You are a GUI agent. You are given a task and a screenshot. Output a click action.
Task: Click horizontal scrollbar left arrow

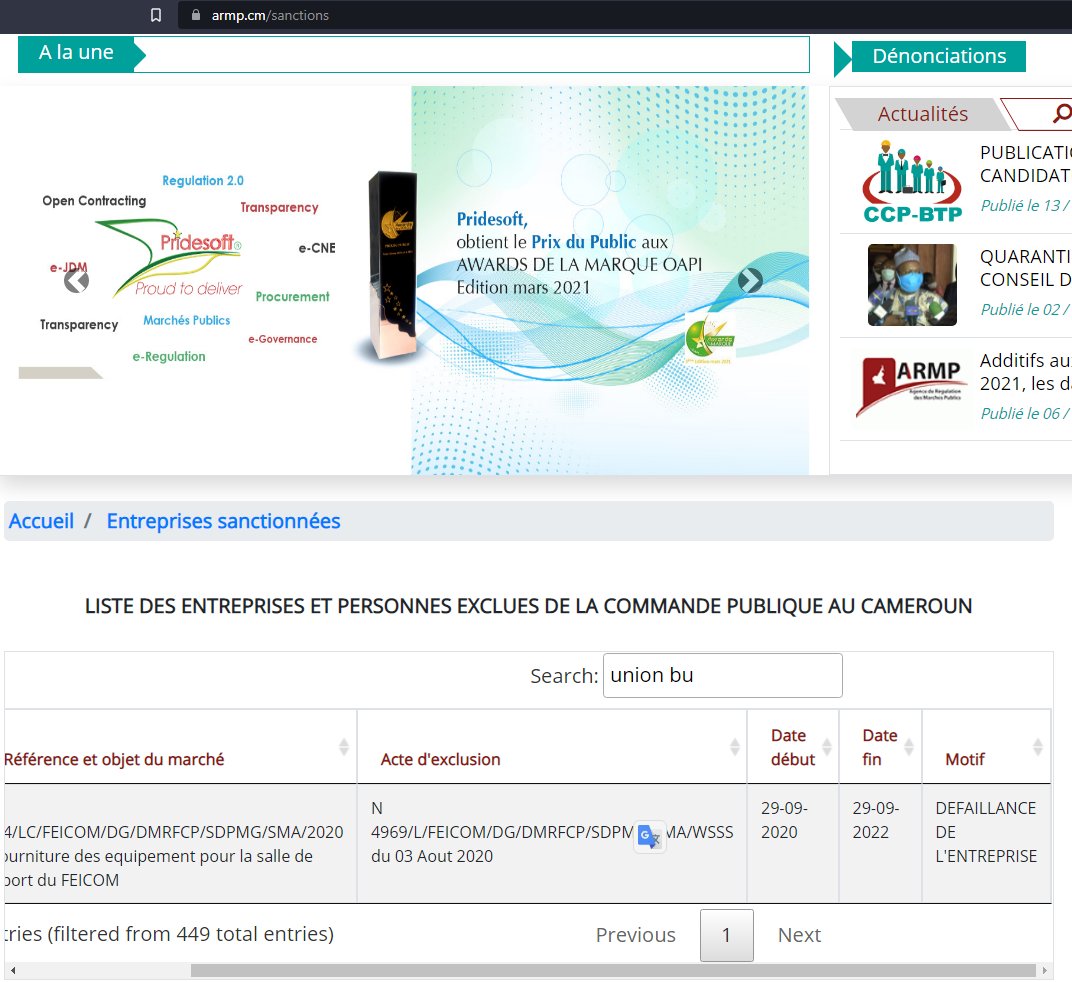point(12,970)
